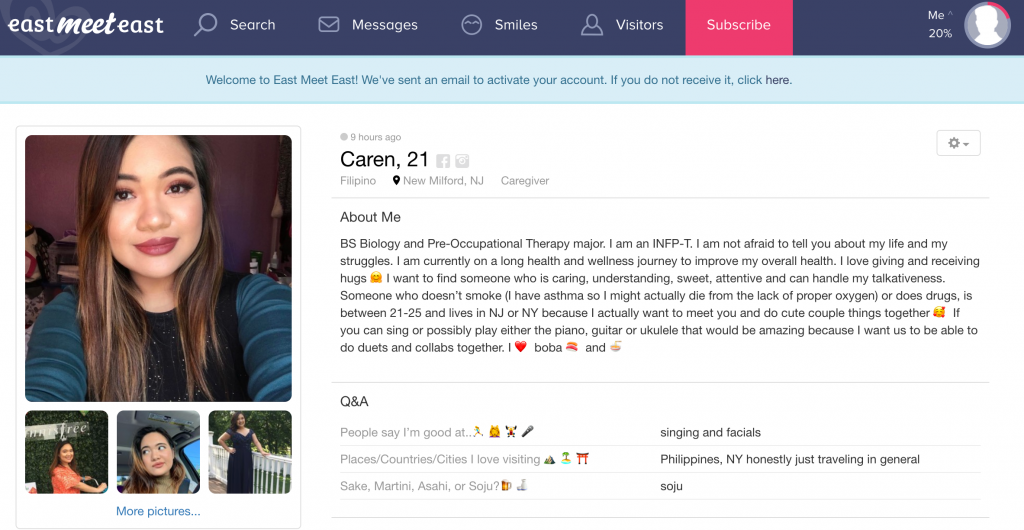
Task: Click the Instagram icon beside Caren's name
Action: [462, 161]
